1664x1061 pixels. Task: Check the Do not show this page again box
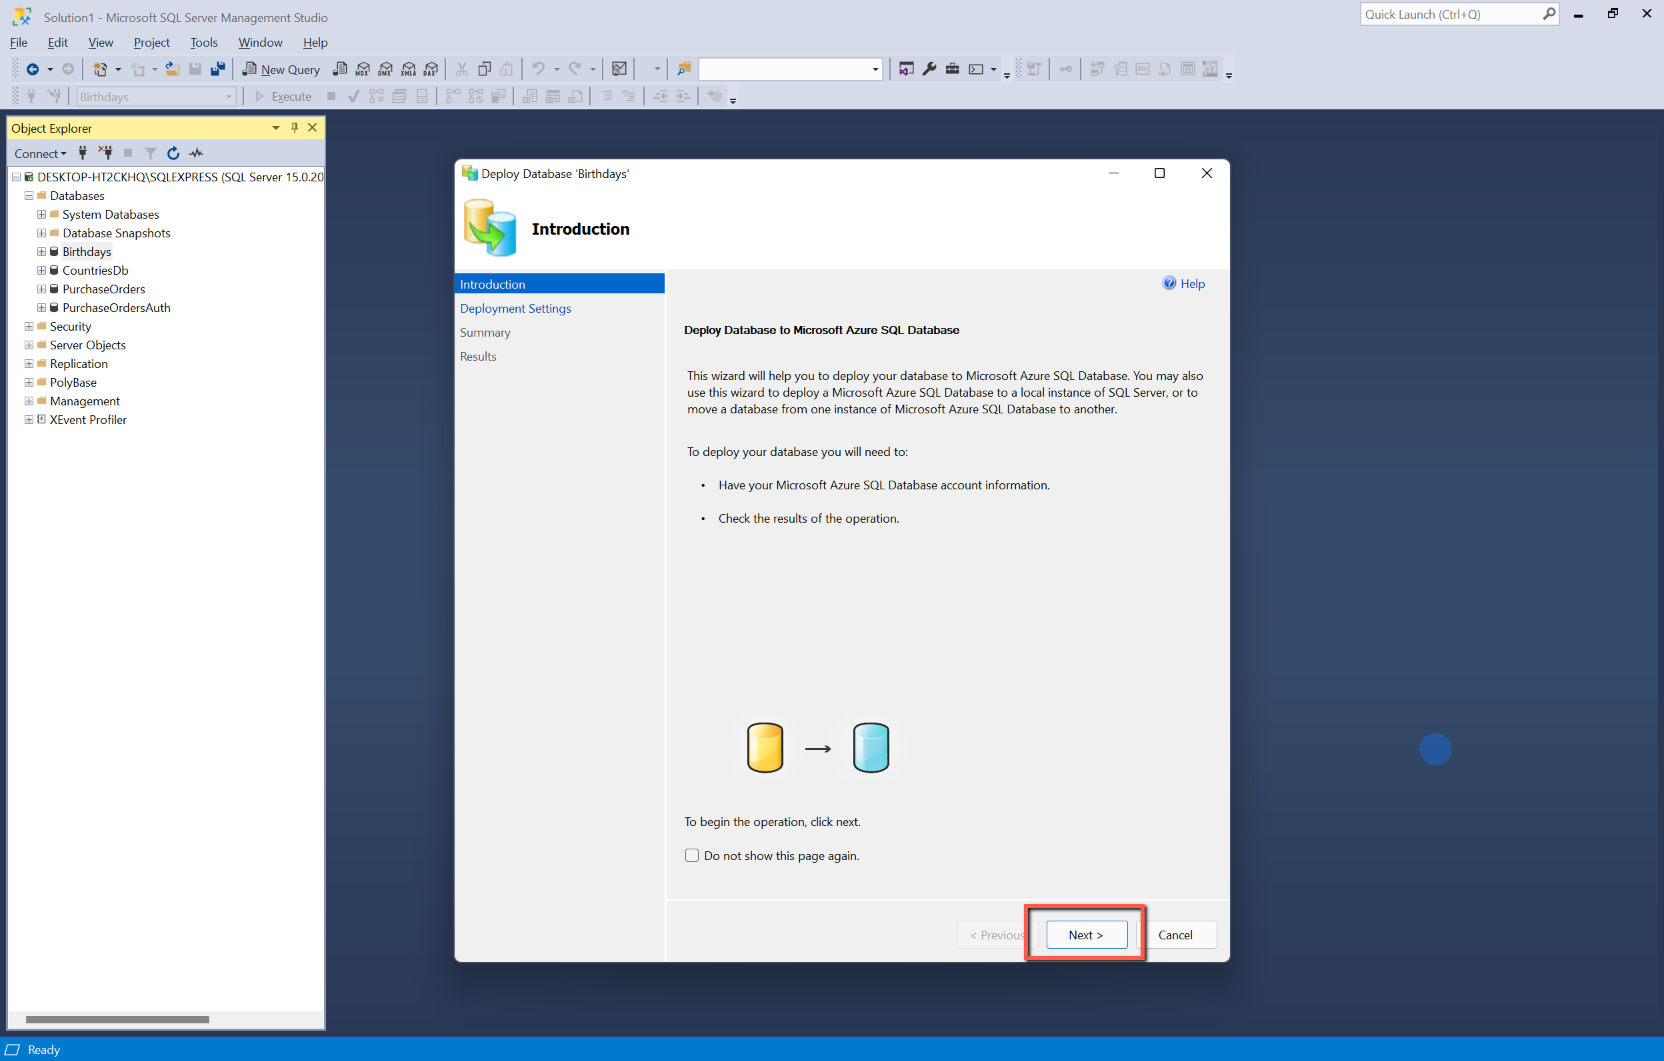point(691,855)
